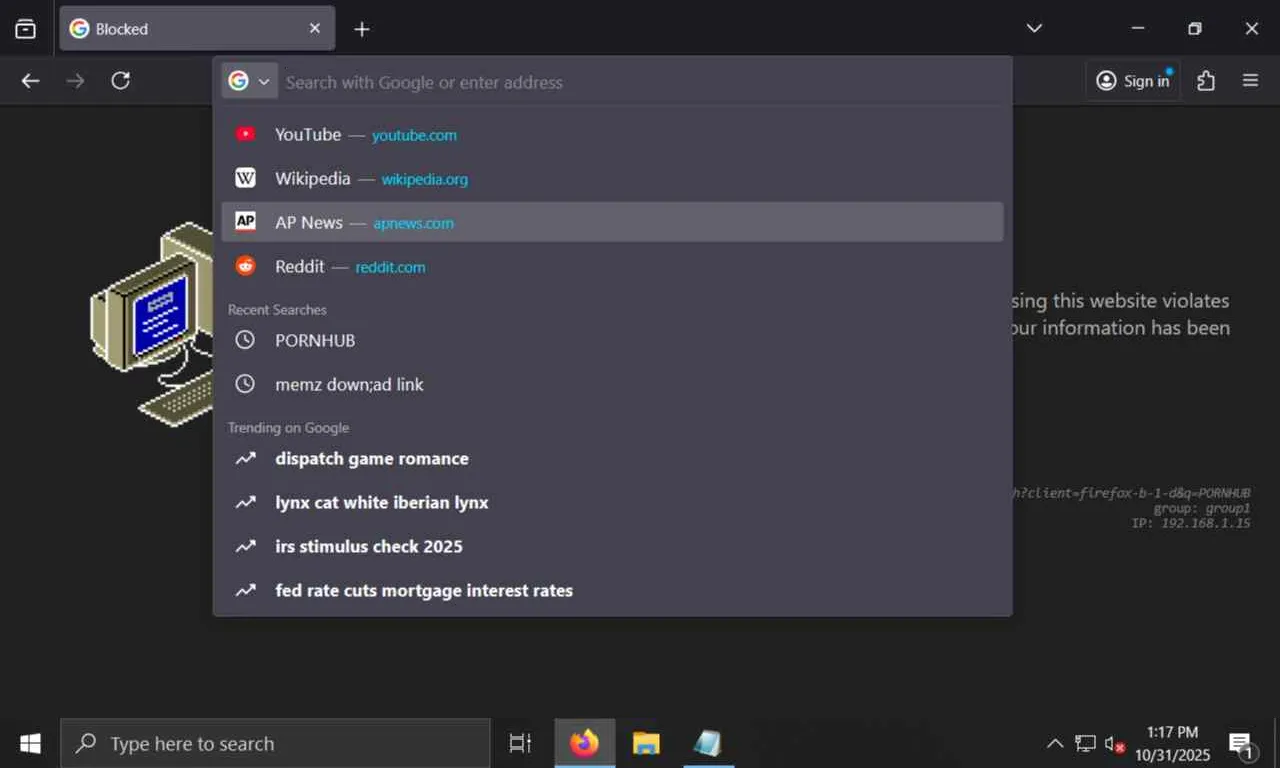This screenshot has height=768, width=1280.
Task: Choose the Reddit suggestion
Action: pos(612,266)
